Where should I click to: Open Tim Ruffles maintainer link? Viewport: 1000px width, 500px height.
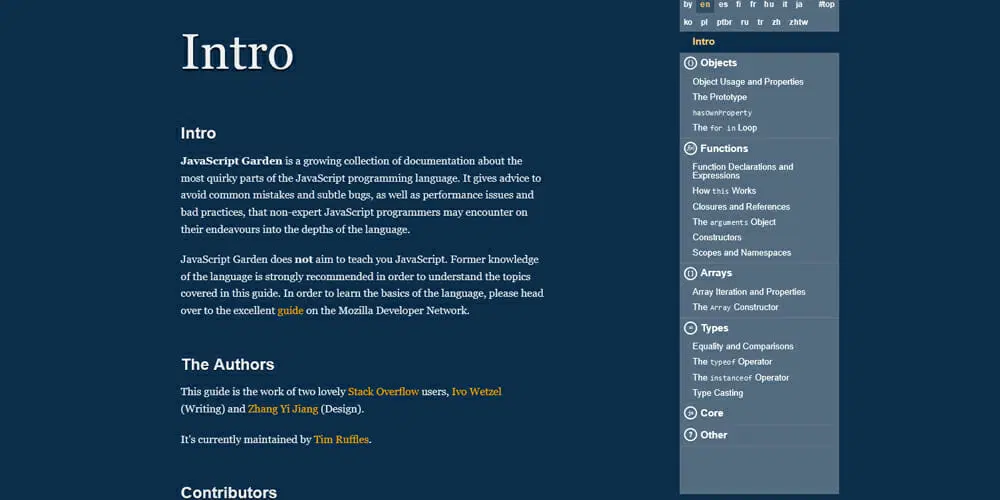(341, 439)
